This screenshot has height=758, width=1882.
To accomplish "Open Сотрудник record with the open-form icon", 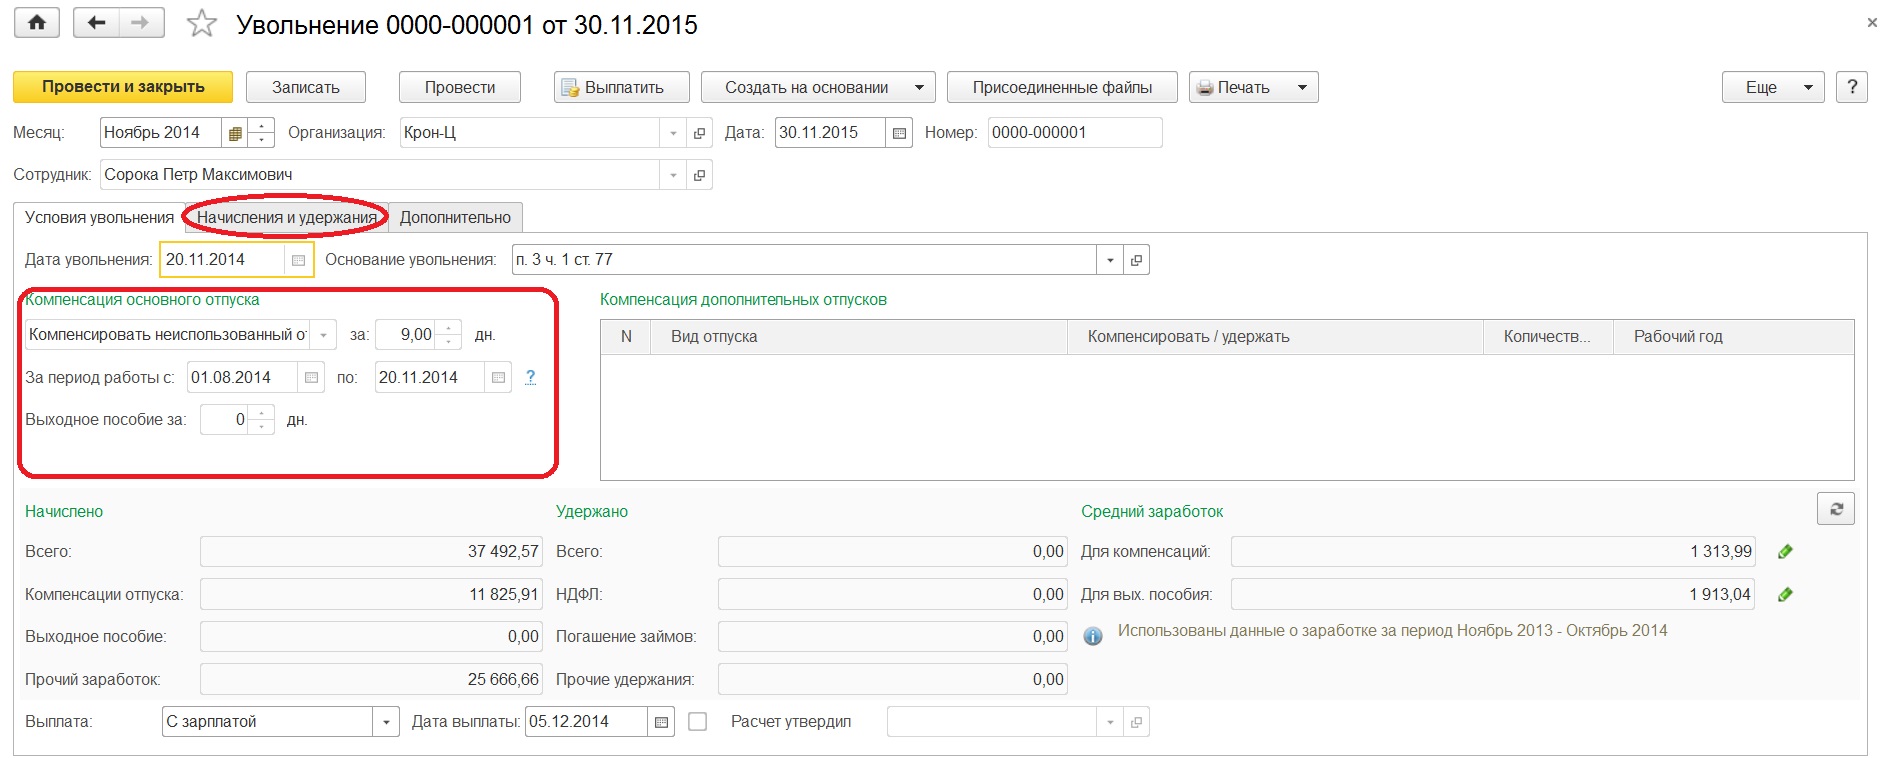I will click(699, 175).
